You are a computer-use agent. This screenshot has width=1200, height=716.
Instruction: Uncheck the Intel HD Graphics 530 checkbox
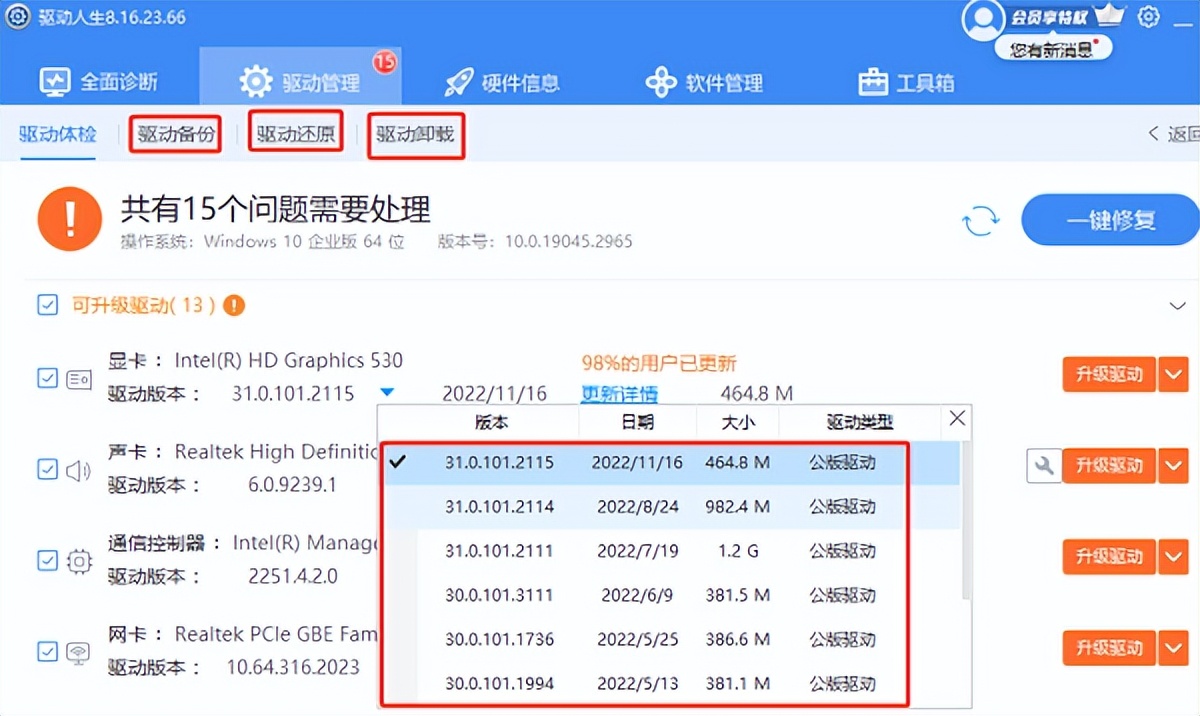[47, 378]
